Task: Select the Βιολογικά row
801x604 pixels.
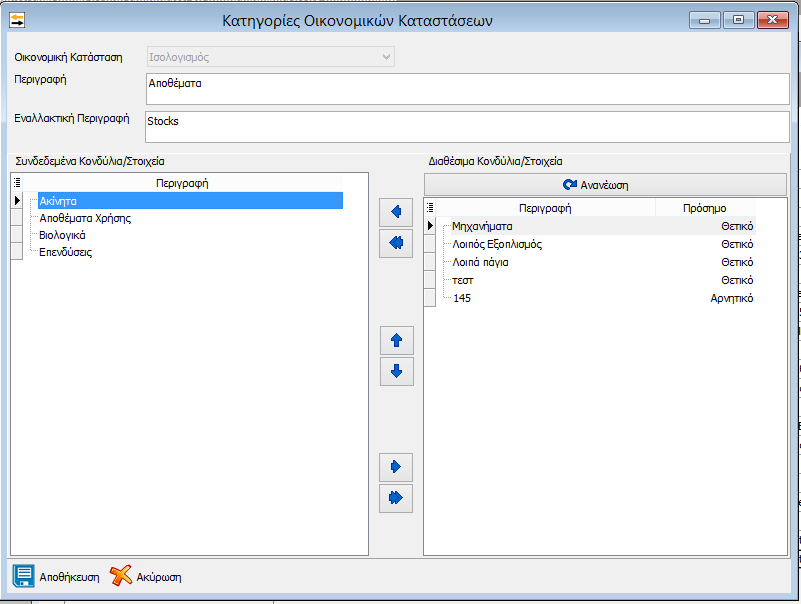Action: pos(190,235)
